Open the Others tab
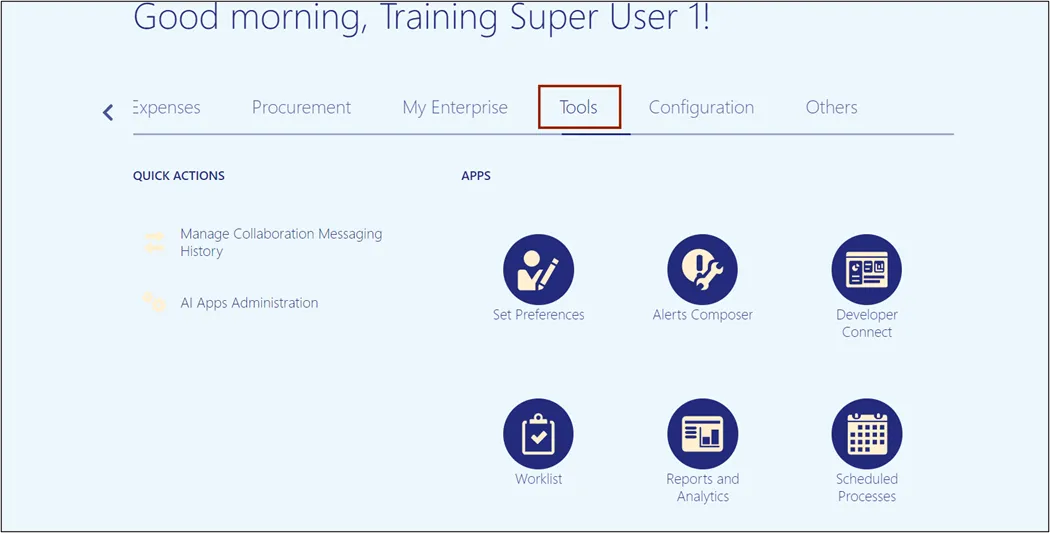 point(831,108)
